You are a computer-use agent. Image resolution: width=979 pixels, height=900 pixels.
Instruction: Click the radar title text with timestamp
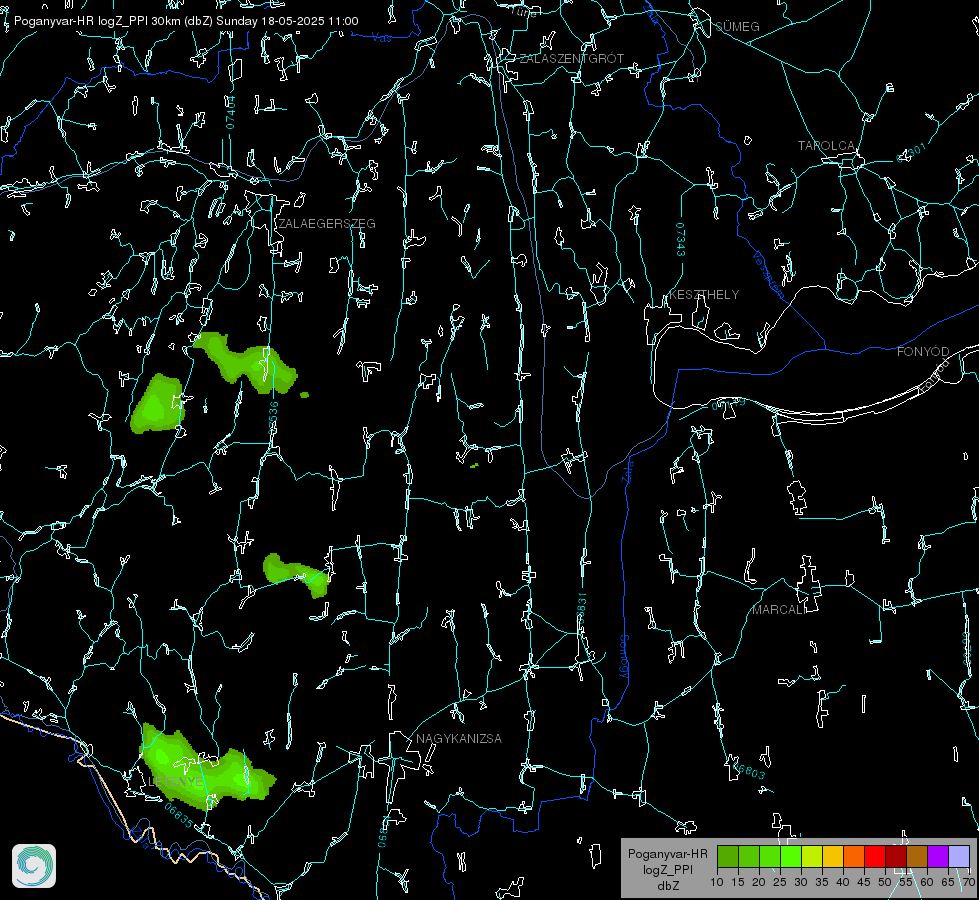[x=186, y=21]
